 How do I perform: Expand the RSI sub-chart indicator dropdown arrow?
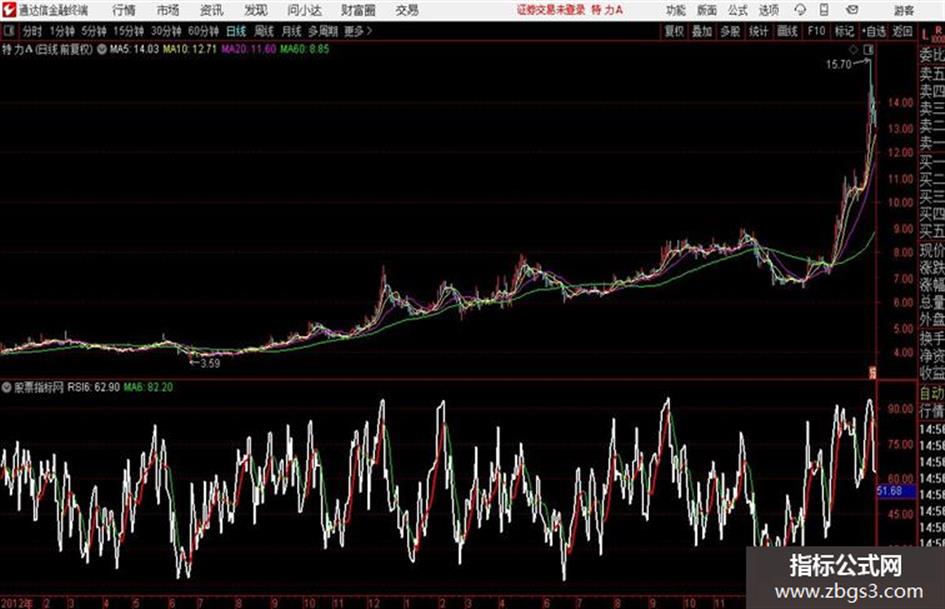click(x=6, y=387)
